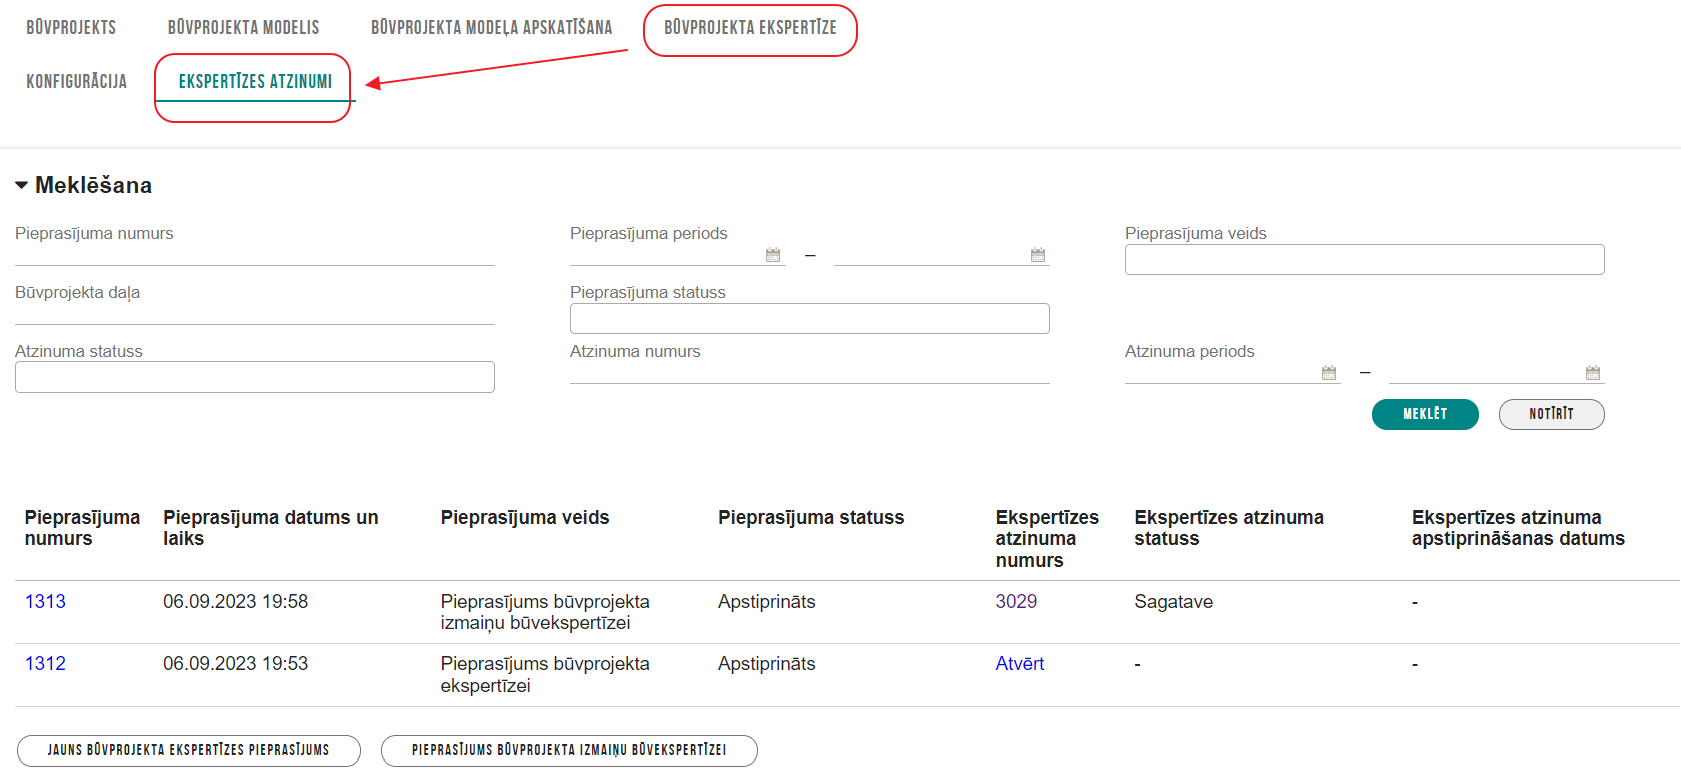
Task: Click the Ekspertīzes atzinuma statuss header
Action: pyautogui.click(x=1229, y=528)
